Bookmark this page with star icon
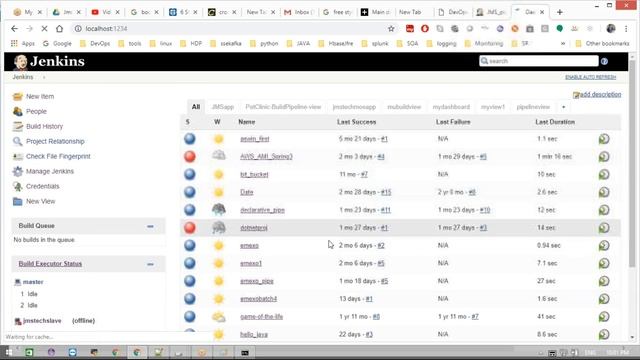Image resolution: width=640 pixels, height=360 pixels. 391,29
